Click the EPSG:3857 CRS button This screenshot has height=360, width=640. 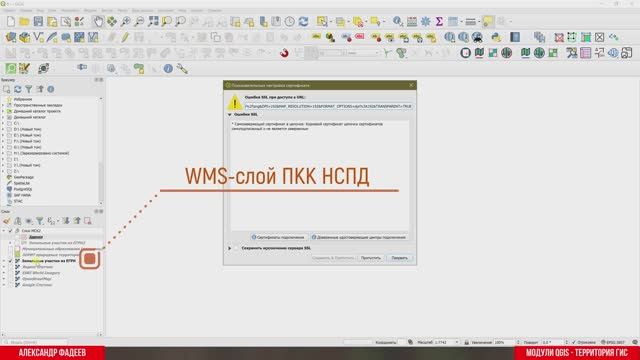613,342
